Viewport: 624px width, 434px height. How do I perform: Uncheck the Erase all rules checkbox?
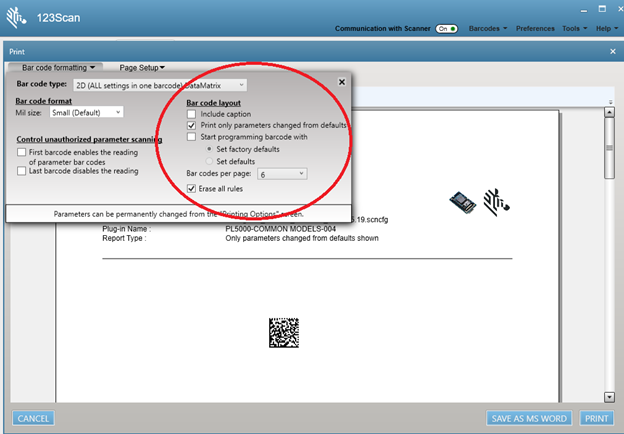tap(193, 188)
